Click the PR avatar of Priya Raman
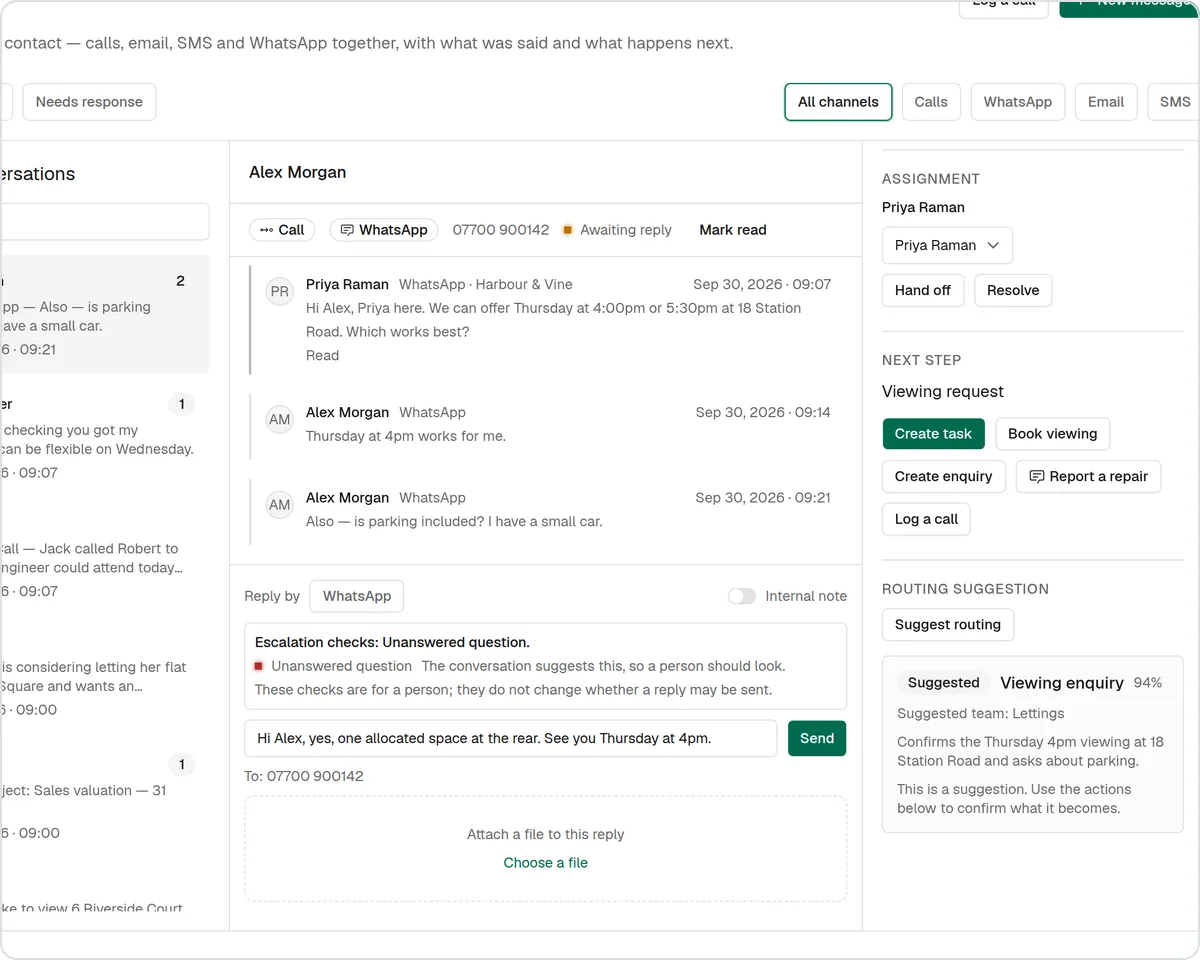The height and width of the screenshot is (960, 1200). tap(280, 292)
